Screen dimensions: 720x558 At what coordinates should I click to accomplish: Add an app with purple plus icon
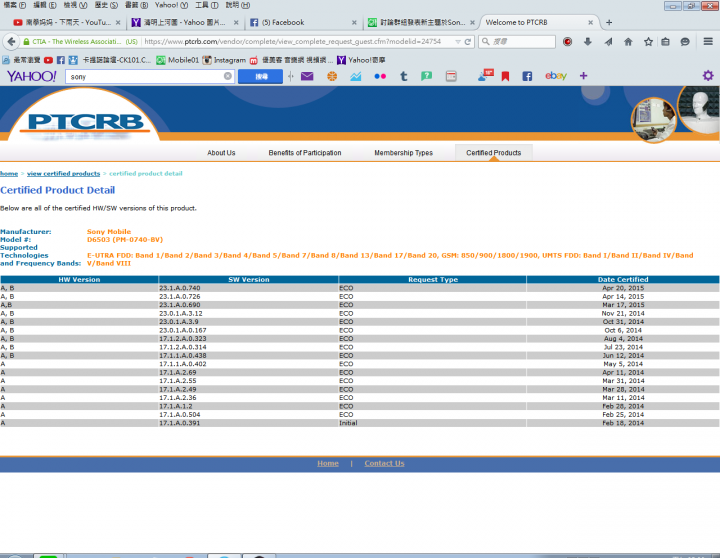click(584, 76)
